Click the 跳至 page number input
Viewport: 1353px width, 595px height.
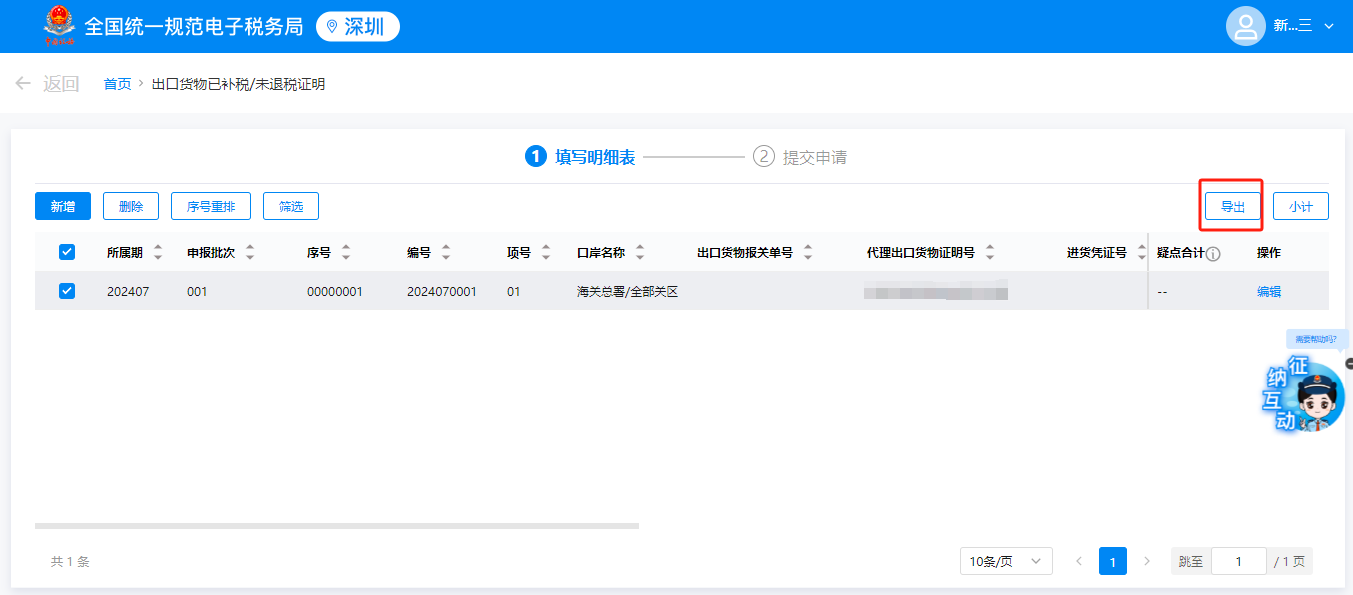pyautogui.click(x=1238, y=561)
